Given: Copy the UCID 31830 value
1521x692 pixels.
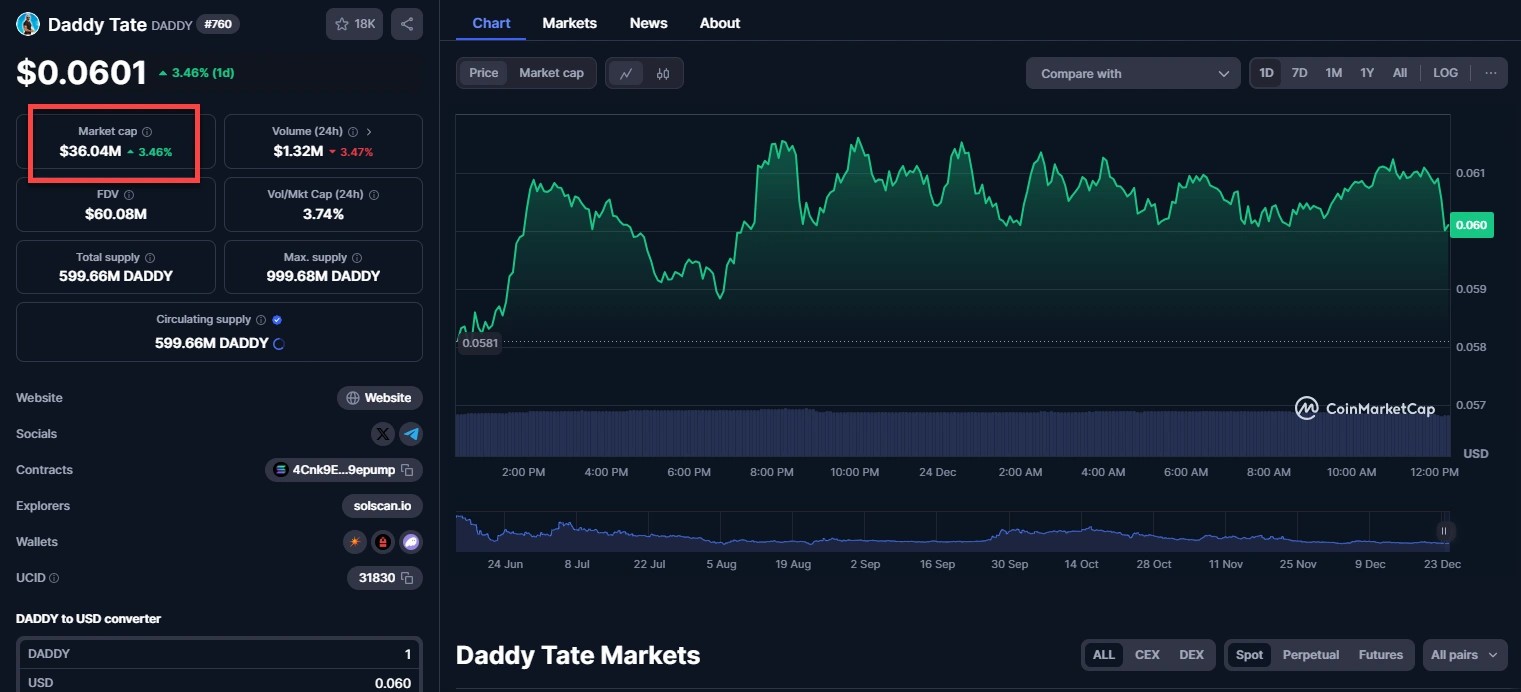Looking at the screenshot, I should (x=406, y=578).
